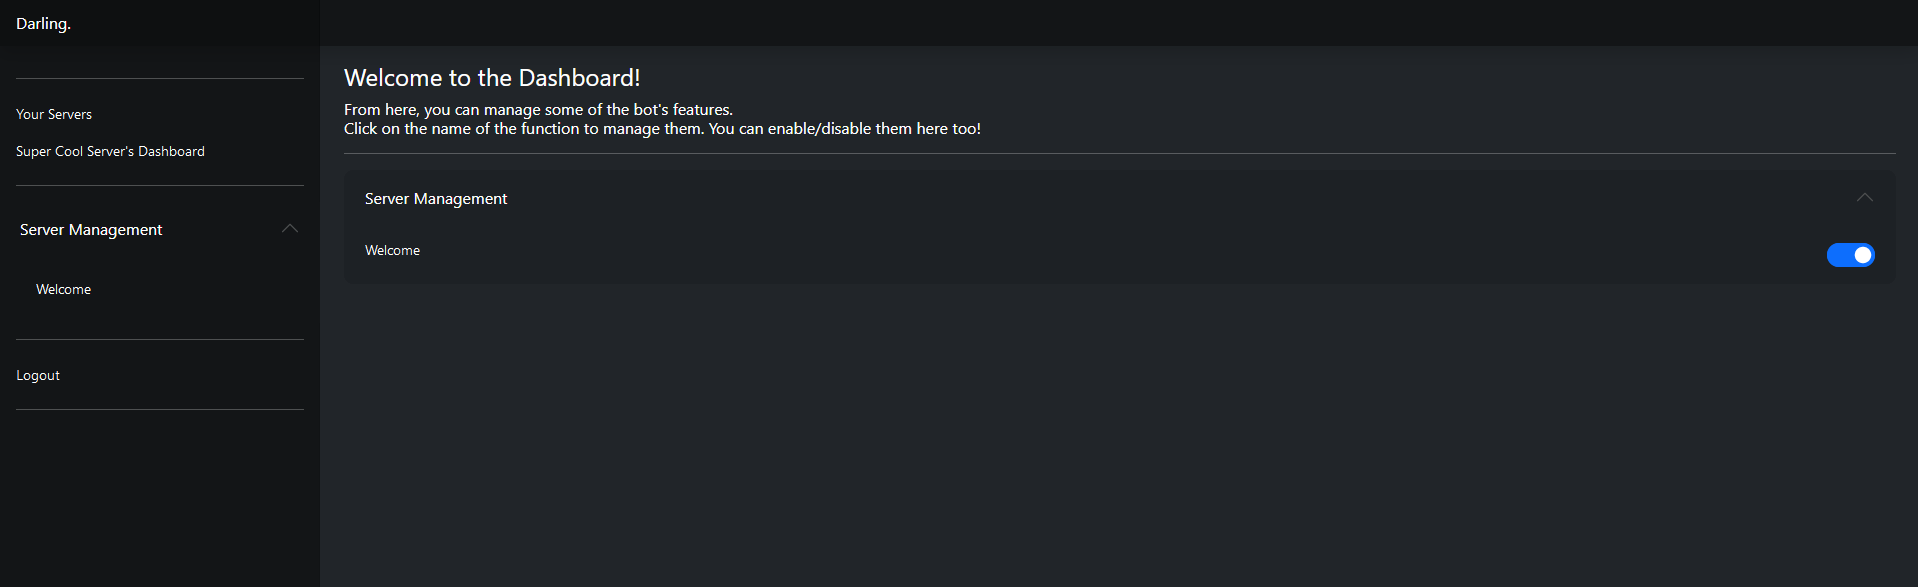The height and width of the screenshot is (587, 1918).
Task: Select Welcome in the sidebar menu
Action: click(64, 289)
